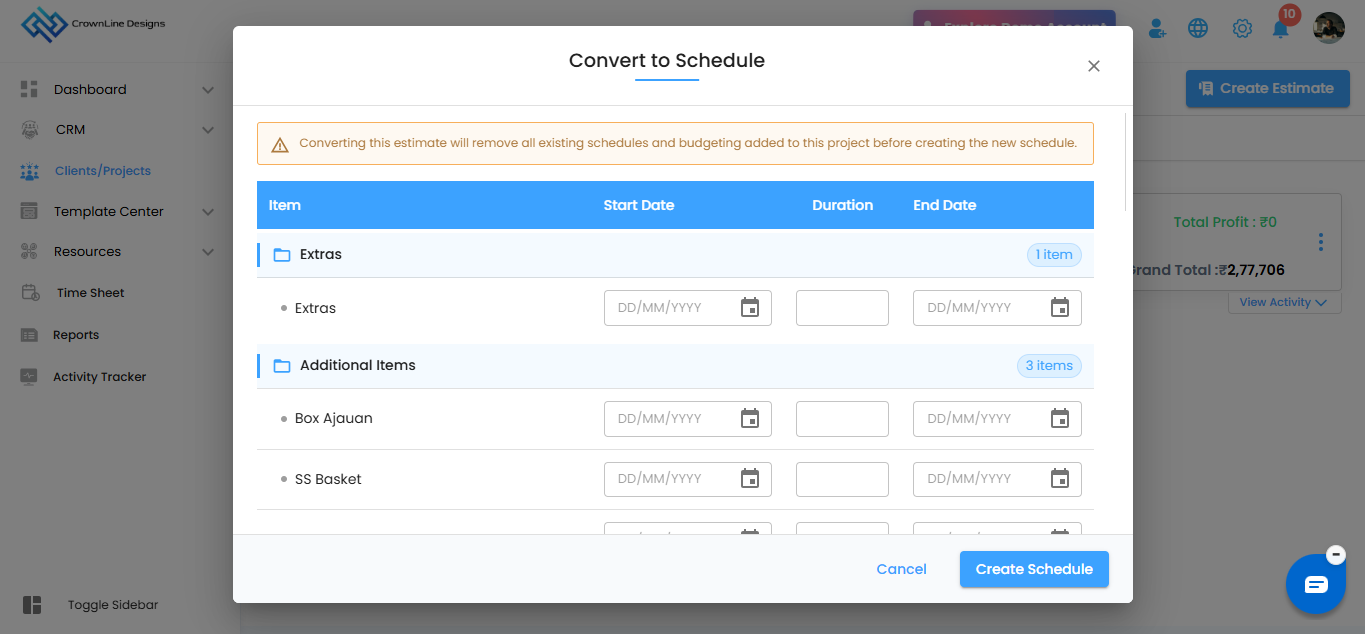Open Time Sheet in the sidebar
1365x634 pixels.
coord(91,293)
